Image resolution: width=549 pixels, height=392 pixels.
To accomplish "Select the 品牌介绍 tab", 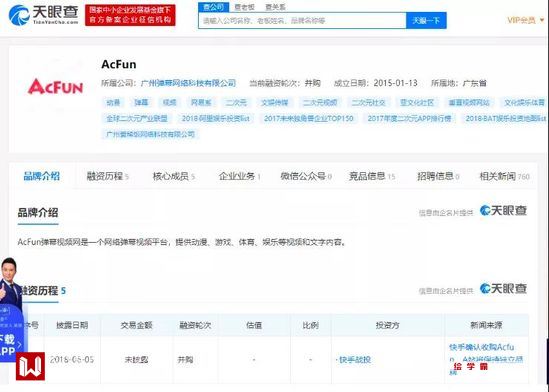I will pos(42,176).
